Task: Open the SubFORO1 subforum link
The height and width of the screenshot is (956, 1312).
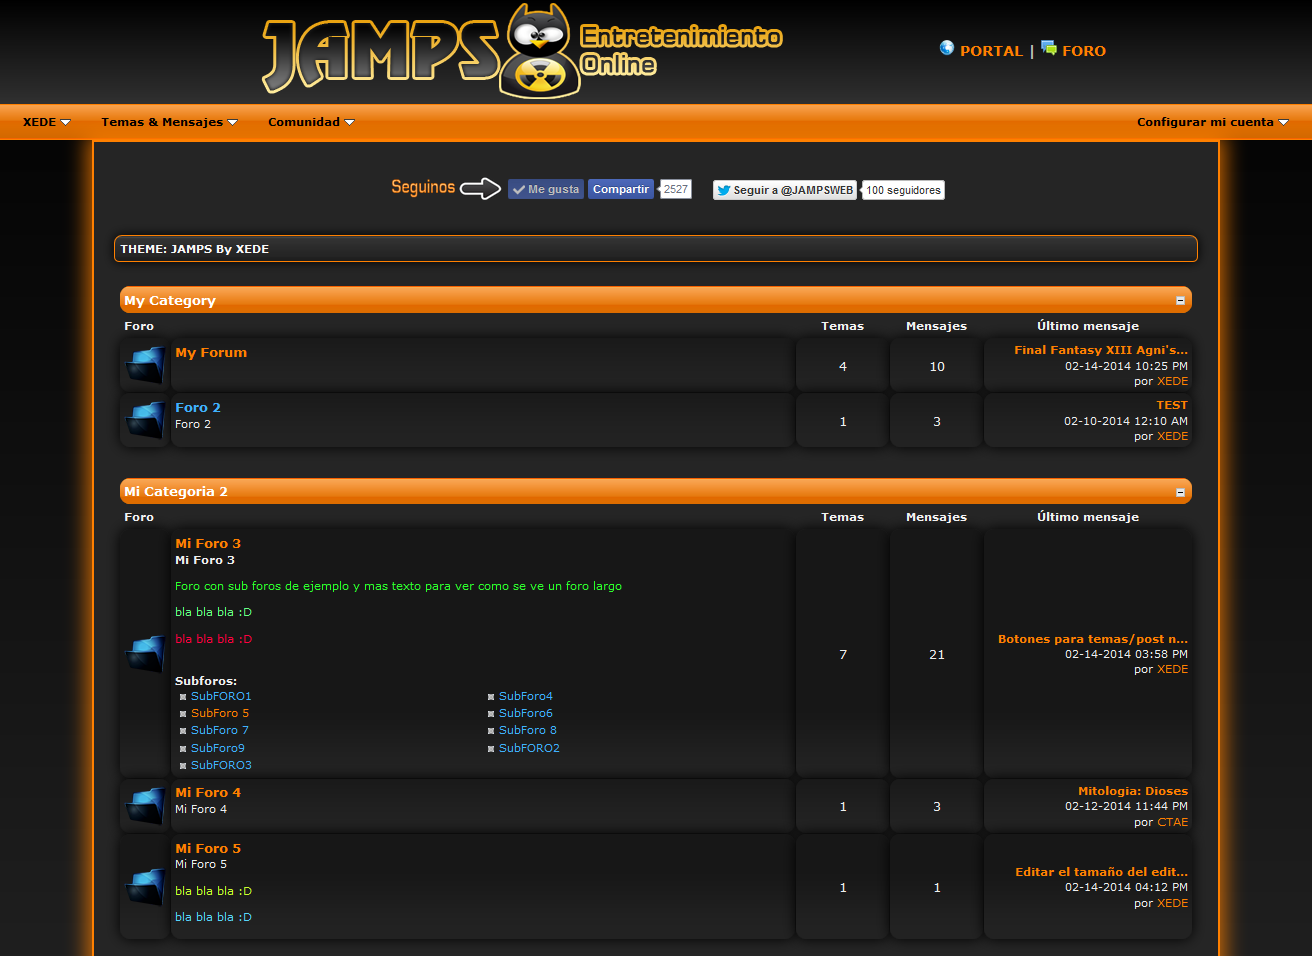Action: coord(221,696)
